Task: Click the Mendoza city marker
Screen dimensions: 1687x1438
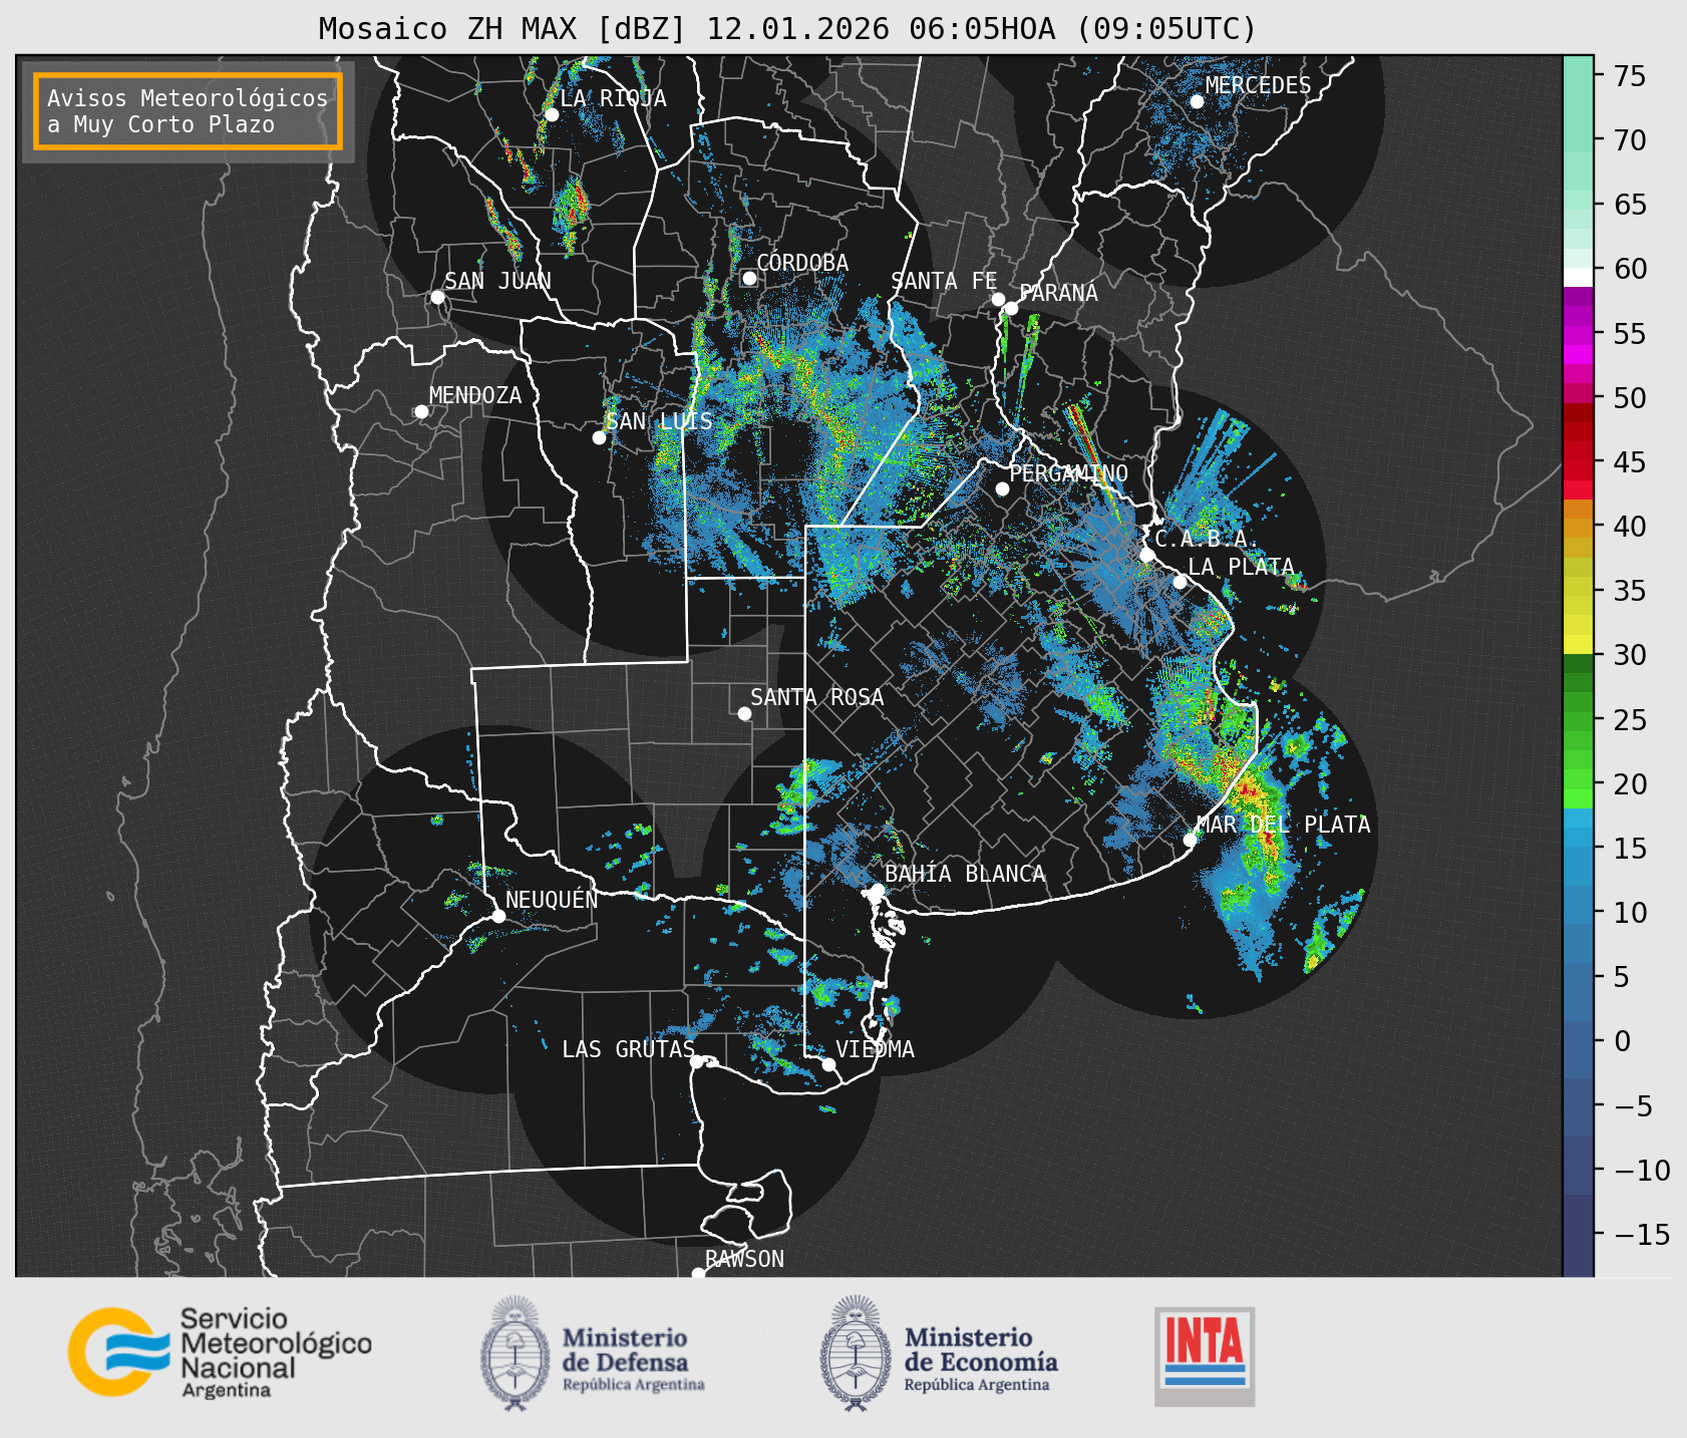Action: pyautogui.click(x=421, y=412)
